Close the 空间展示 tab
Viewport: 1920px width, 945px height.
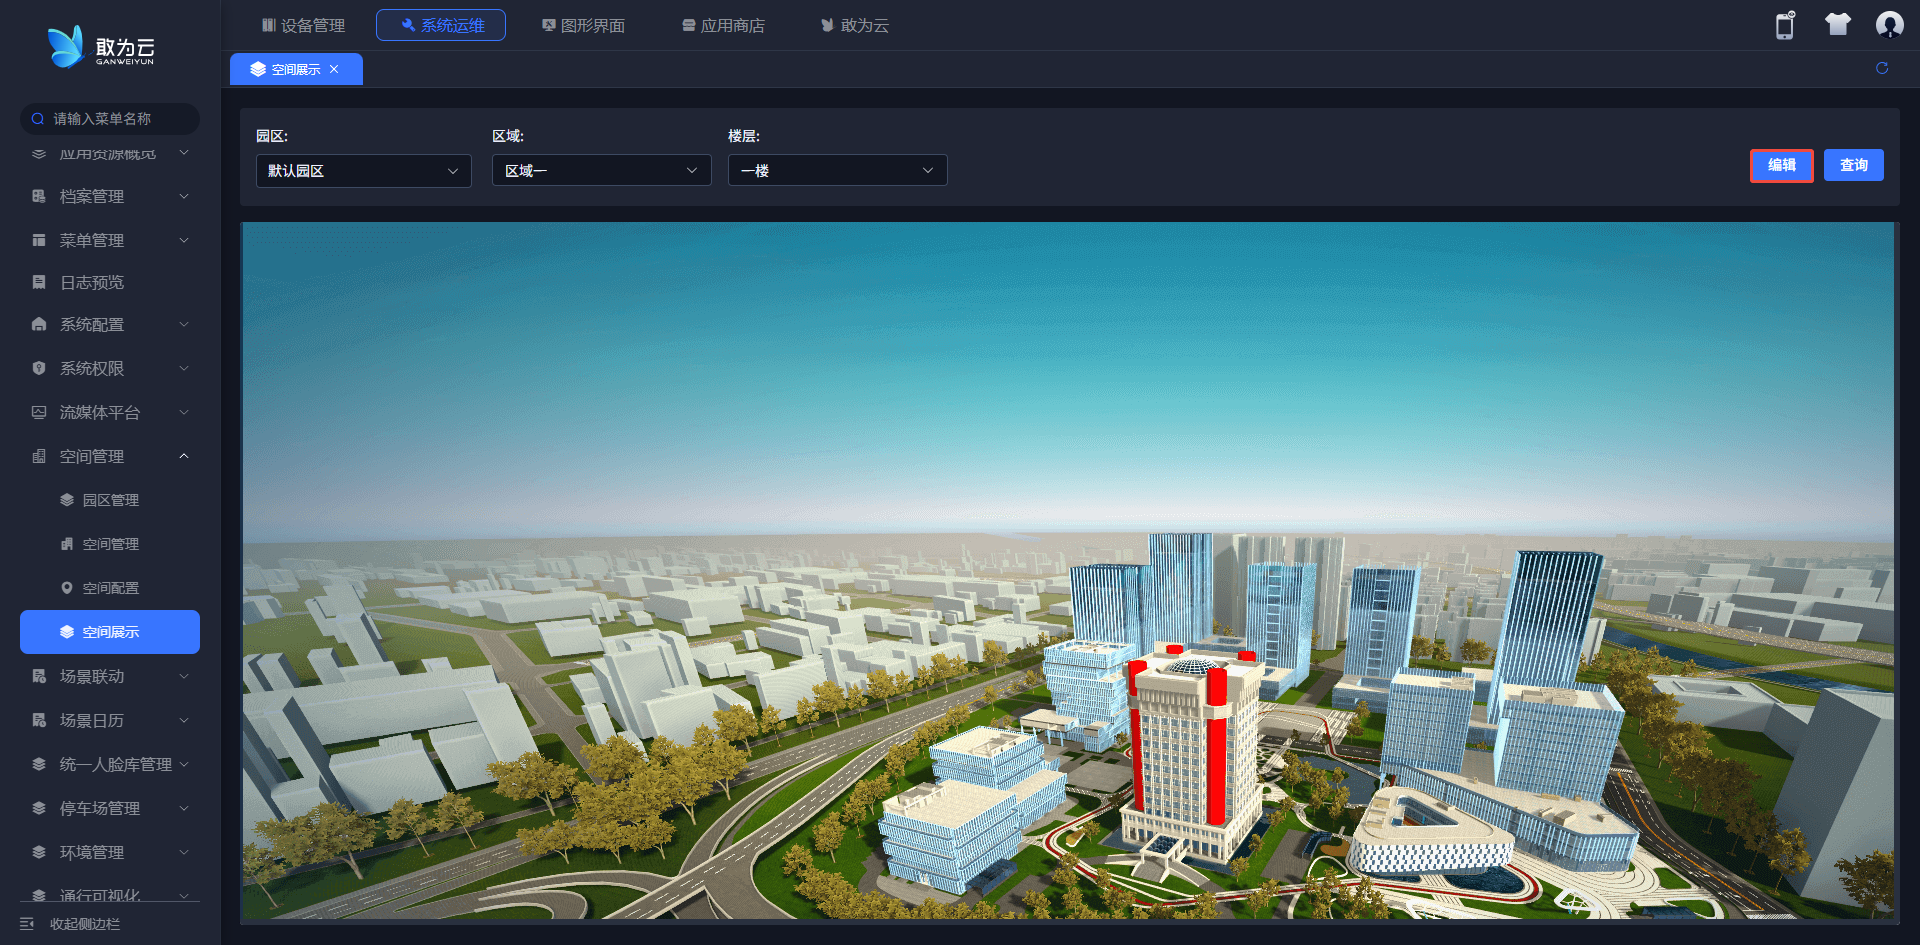point(334,69)
